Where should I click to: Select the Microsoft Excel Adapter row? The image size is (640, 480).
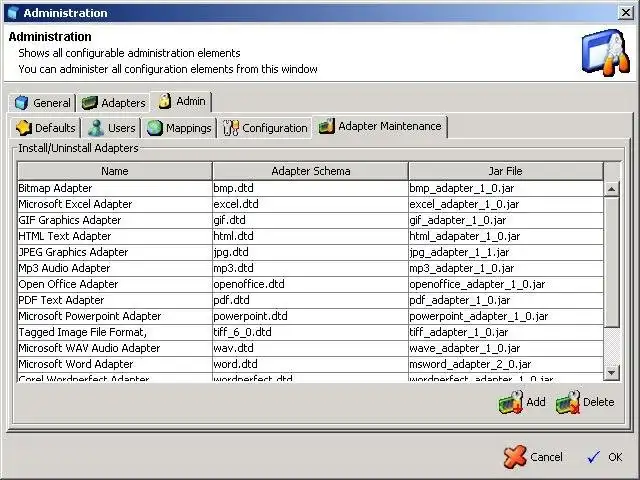(x=310, y=204)
